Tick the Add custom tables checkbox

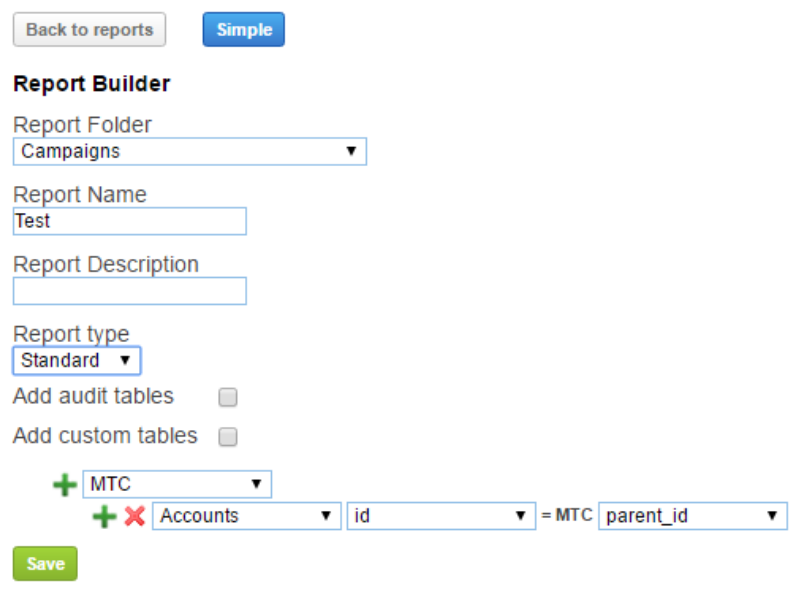click(x=228, y=437)
